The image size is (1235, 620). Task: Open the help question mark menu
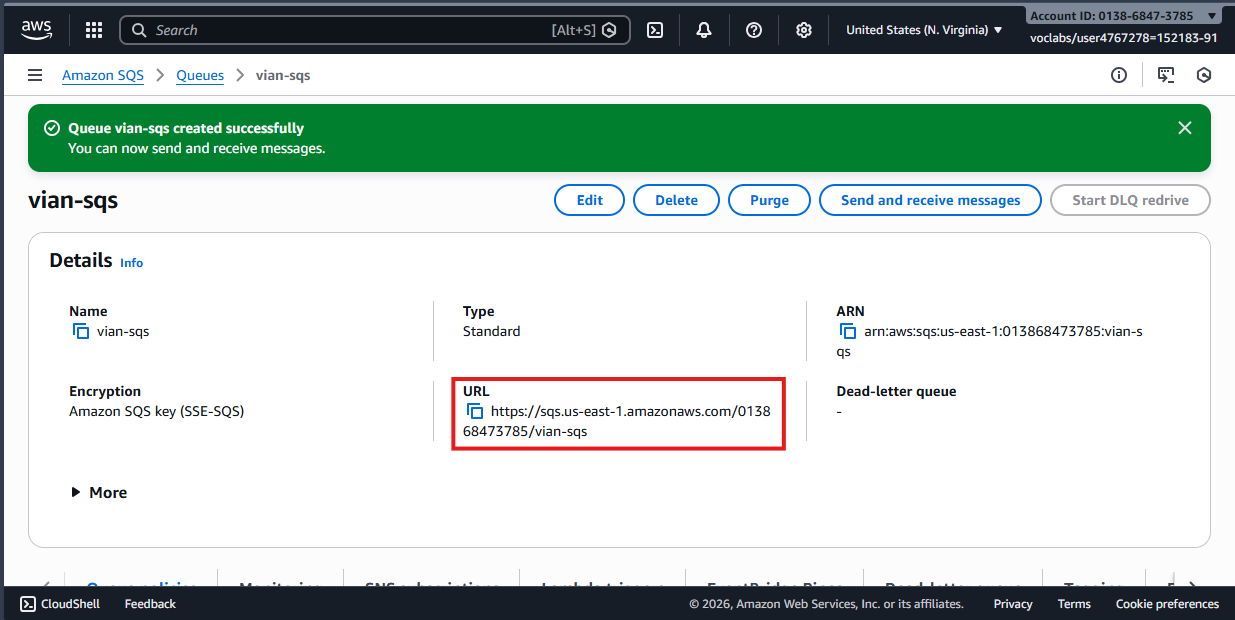[754, 30]
